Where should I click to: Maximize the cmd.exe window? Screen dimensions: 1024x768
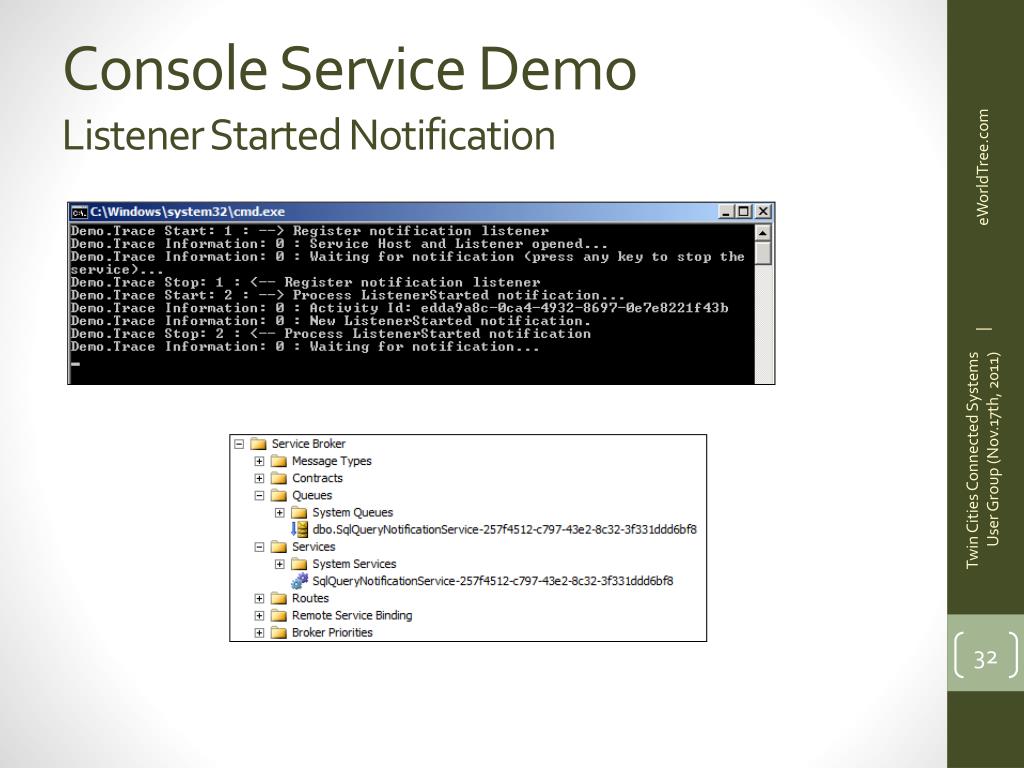click(x=744, y=212)
